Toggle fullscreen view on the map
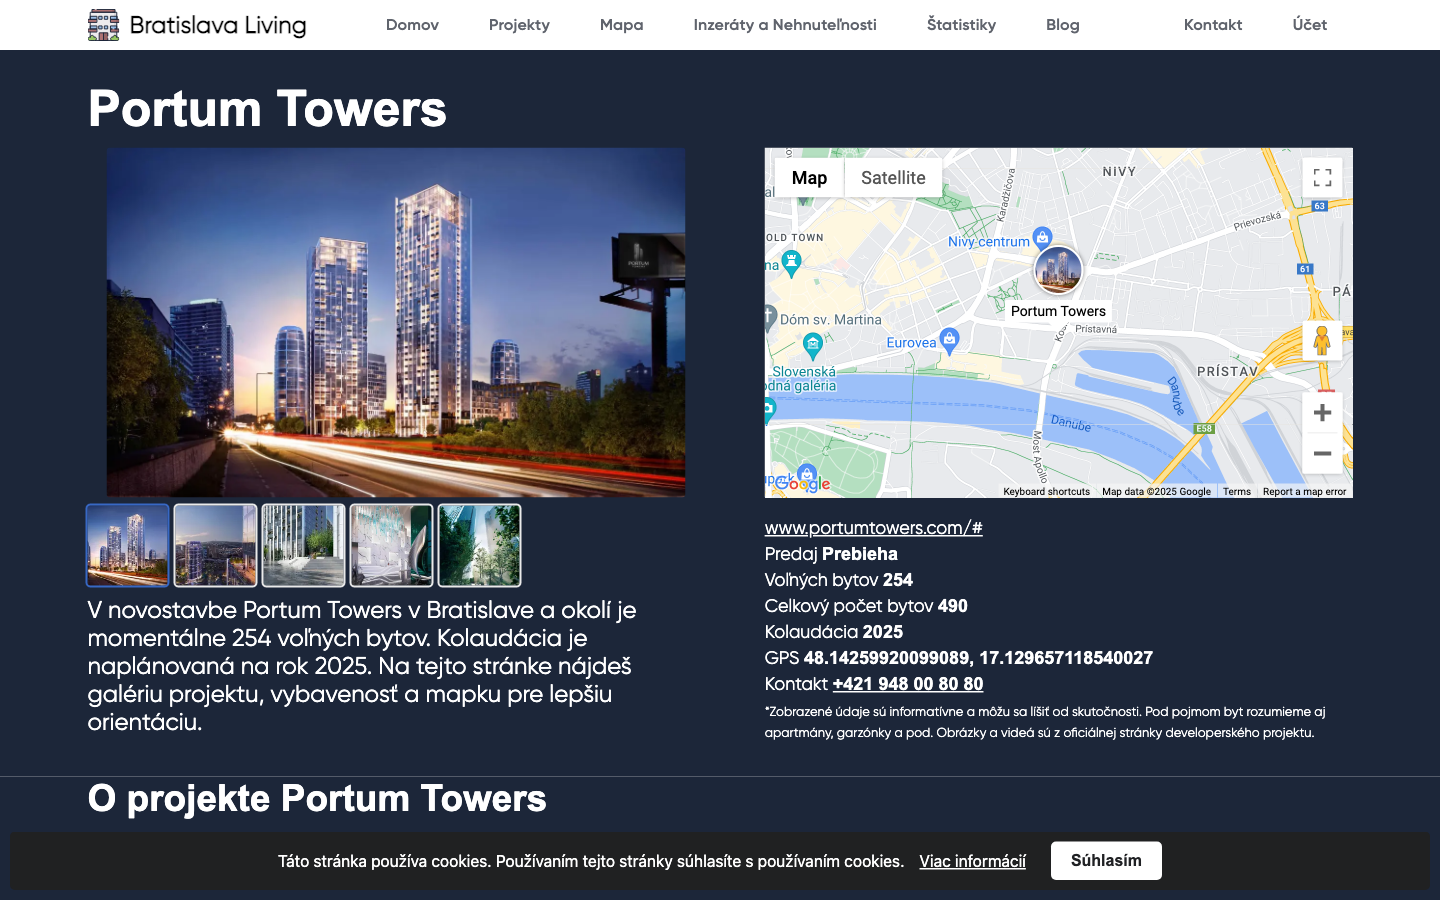The width and height of the screenshot is (1440, 900). click(1322, 177)
